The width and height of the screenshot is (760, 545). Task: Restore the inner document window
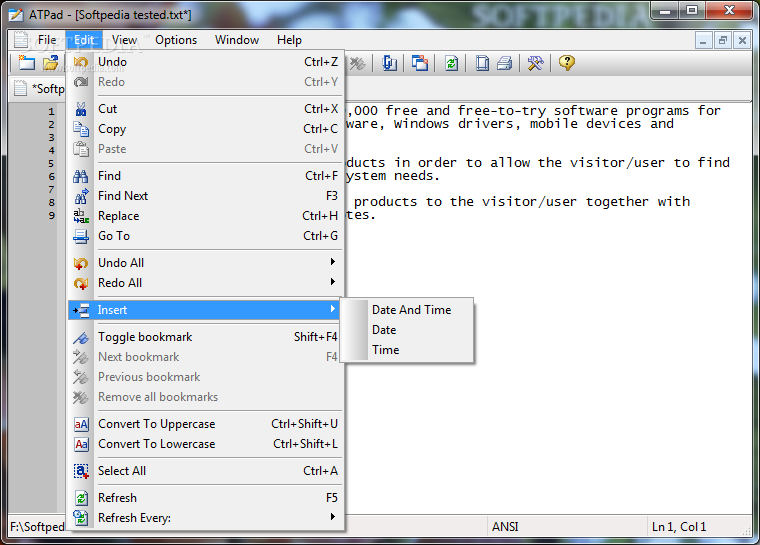[x=723, y=41]
